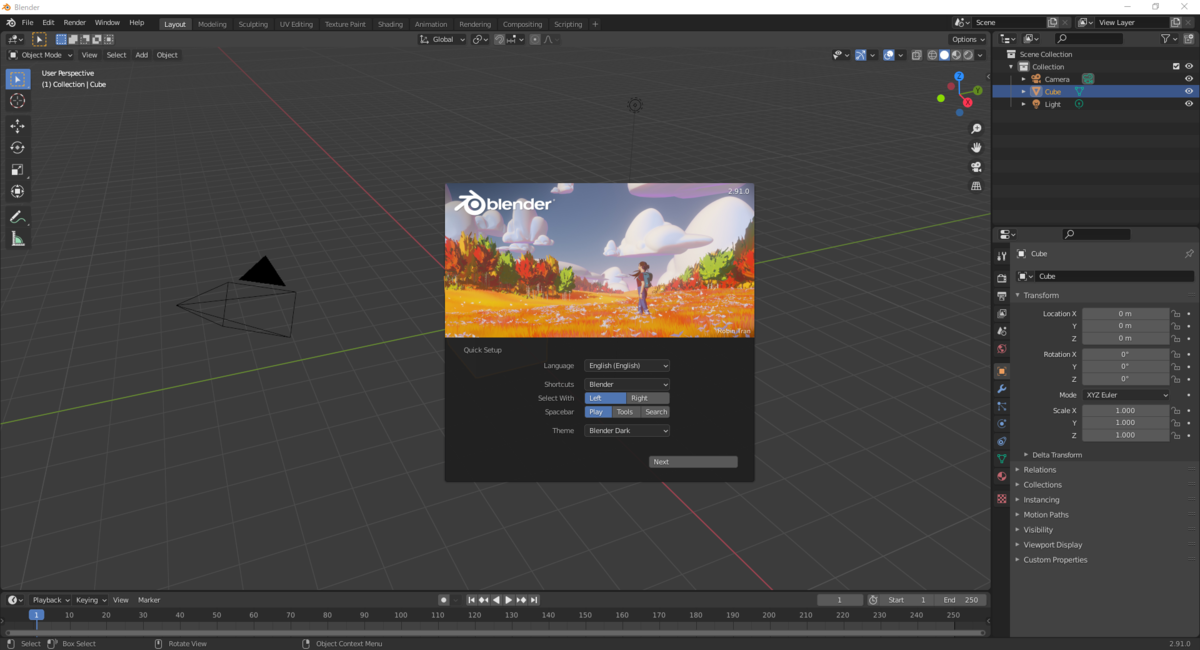Set Spacebar action to Search
The image size is (1200, 650).
pyautogui.click(x=656, y=412)
